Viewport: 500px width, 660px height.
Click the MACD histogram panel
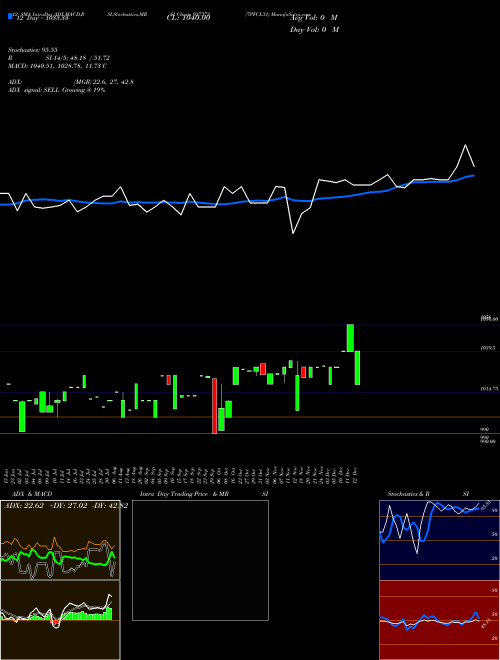(60, 620)
